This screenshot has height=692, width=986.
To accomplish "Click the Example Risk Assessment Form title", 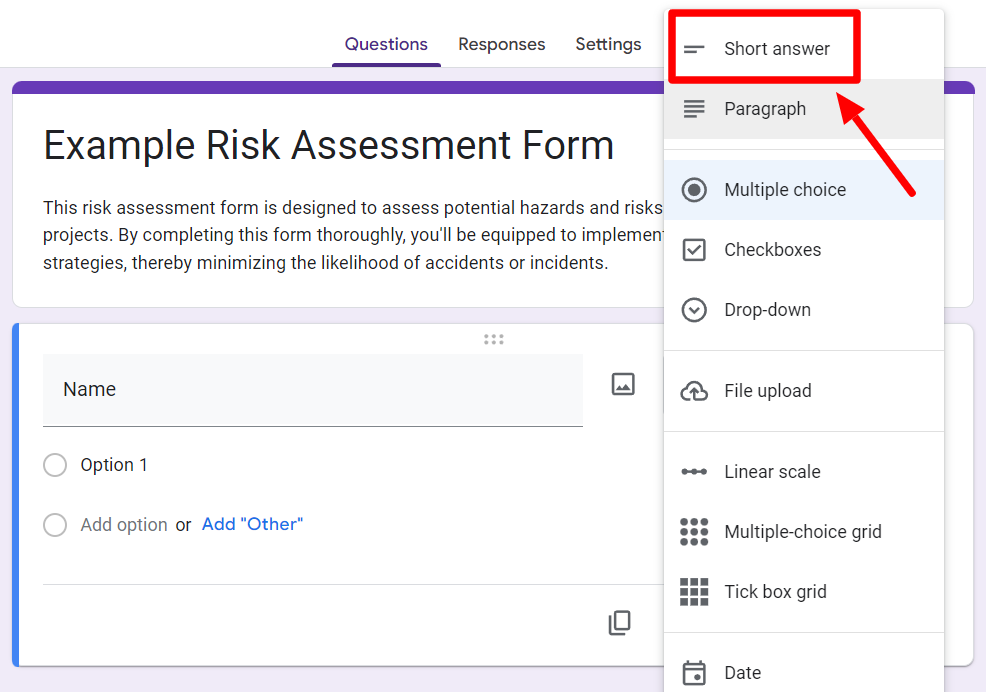I will (328, 145).
